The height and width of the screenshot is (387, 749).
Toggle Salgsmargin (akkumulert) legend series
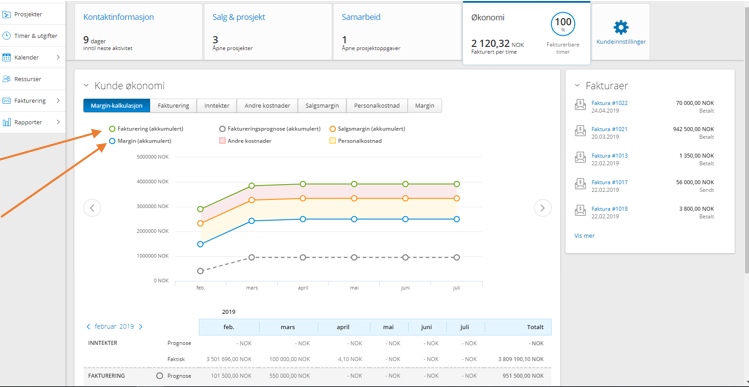coord(367,129)
